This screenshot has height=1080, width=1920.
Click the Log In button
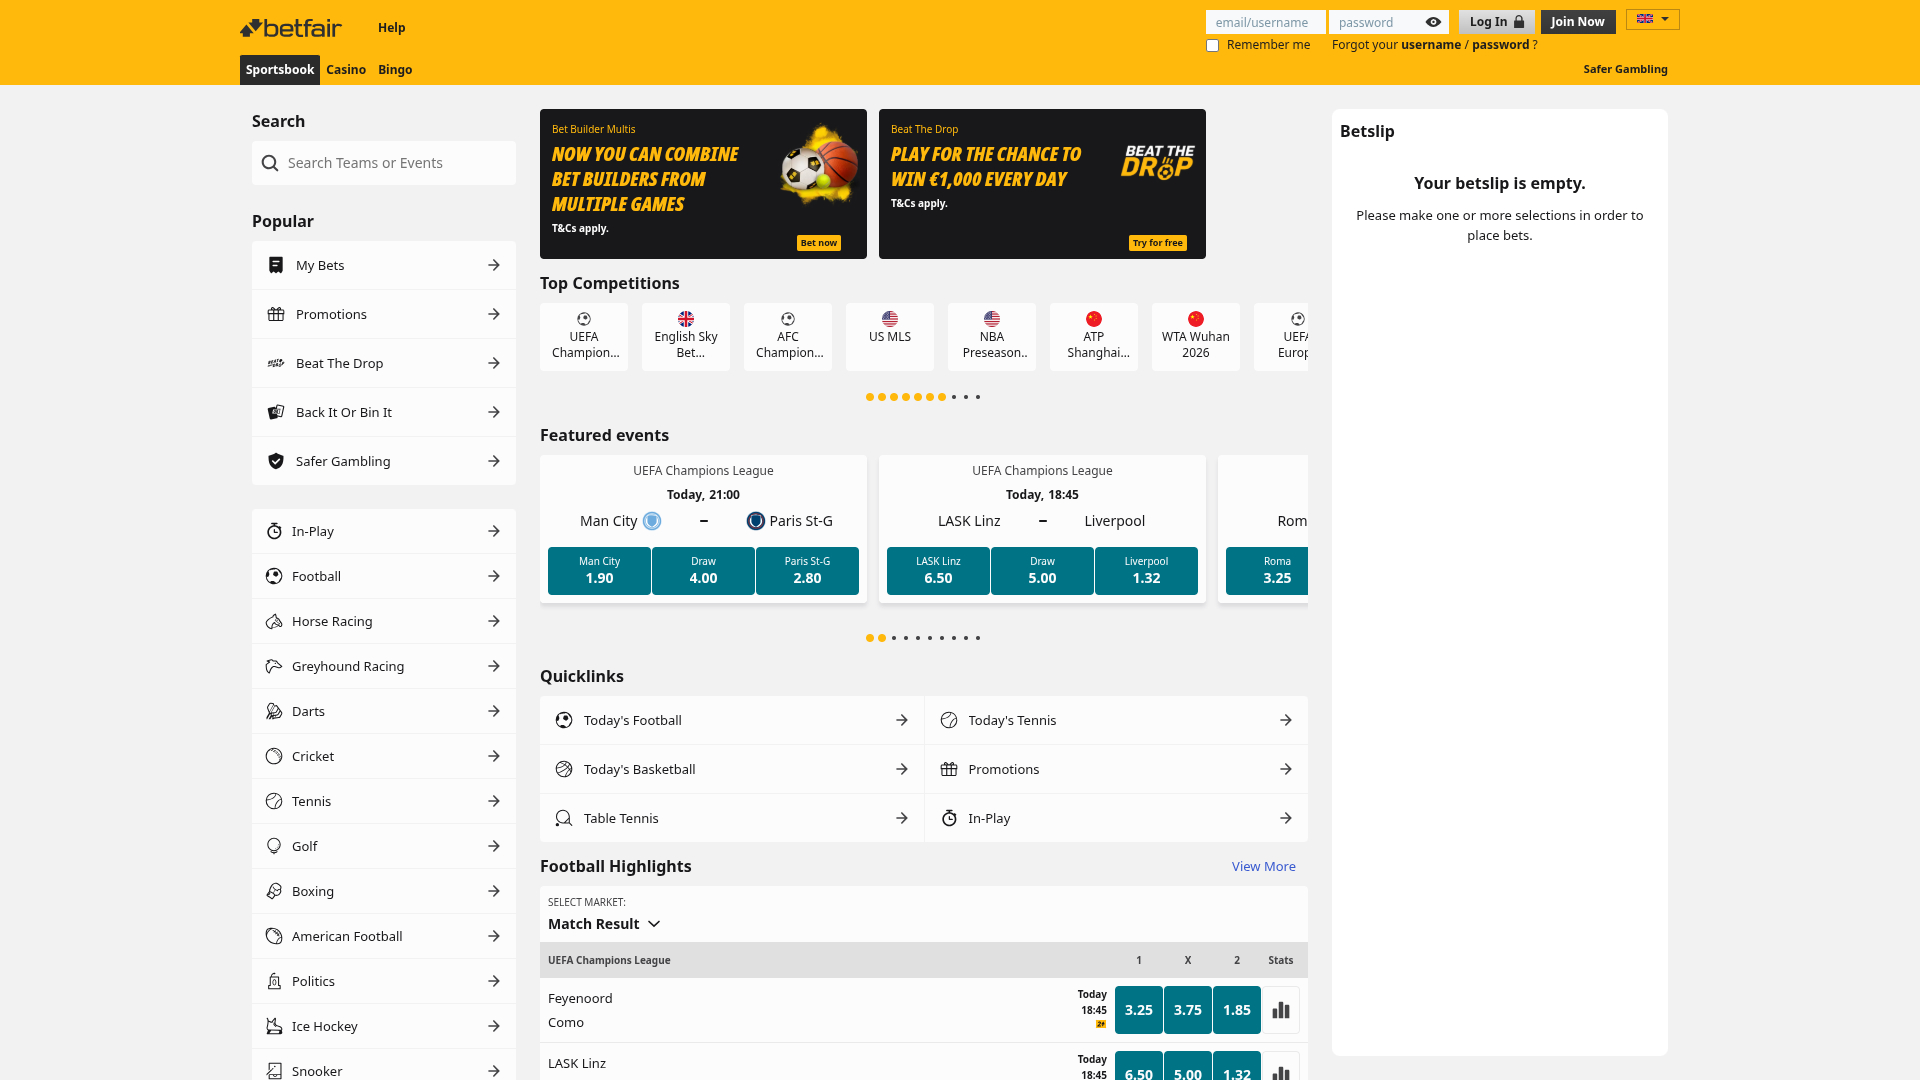1497,22
